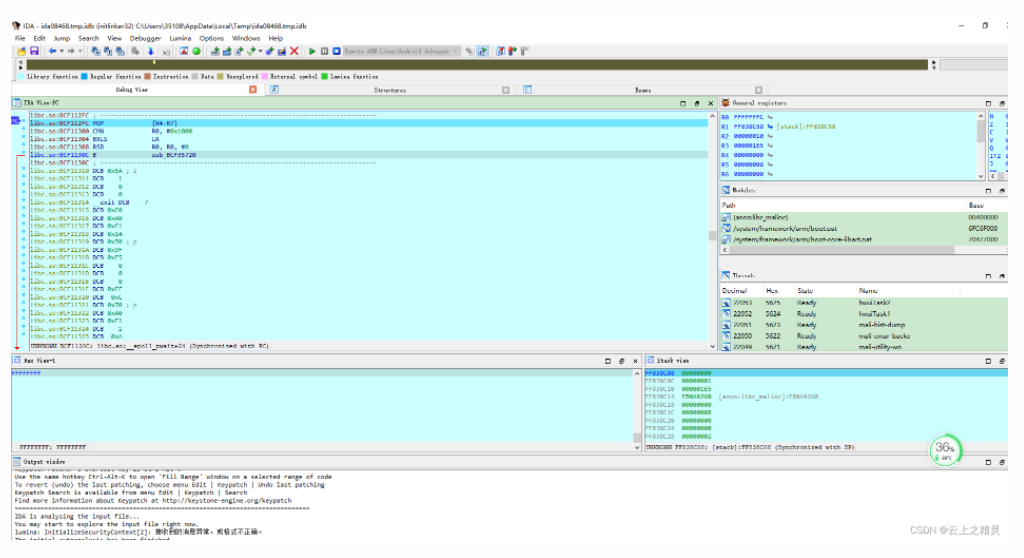Close the Enums tab
Viewport: 1024px width, 558px height.
pos(758,90)
